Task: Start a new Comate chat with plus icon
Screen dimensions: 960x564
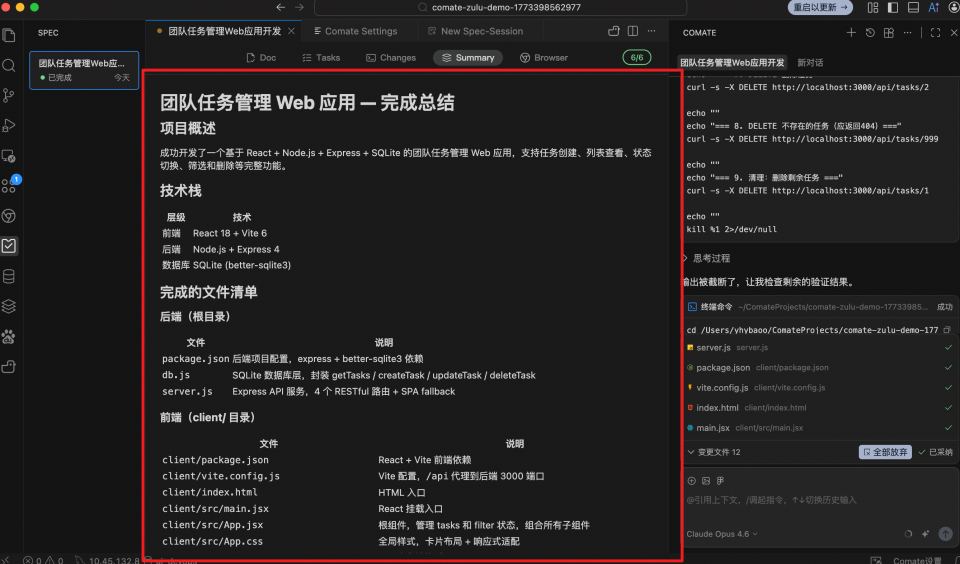Action: click(851, 32)
